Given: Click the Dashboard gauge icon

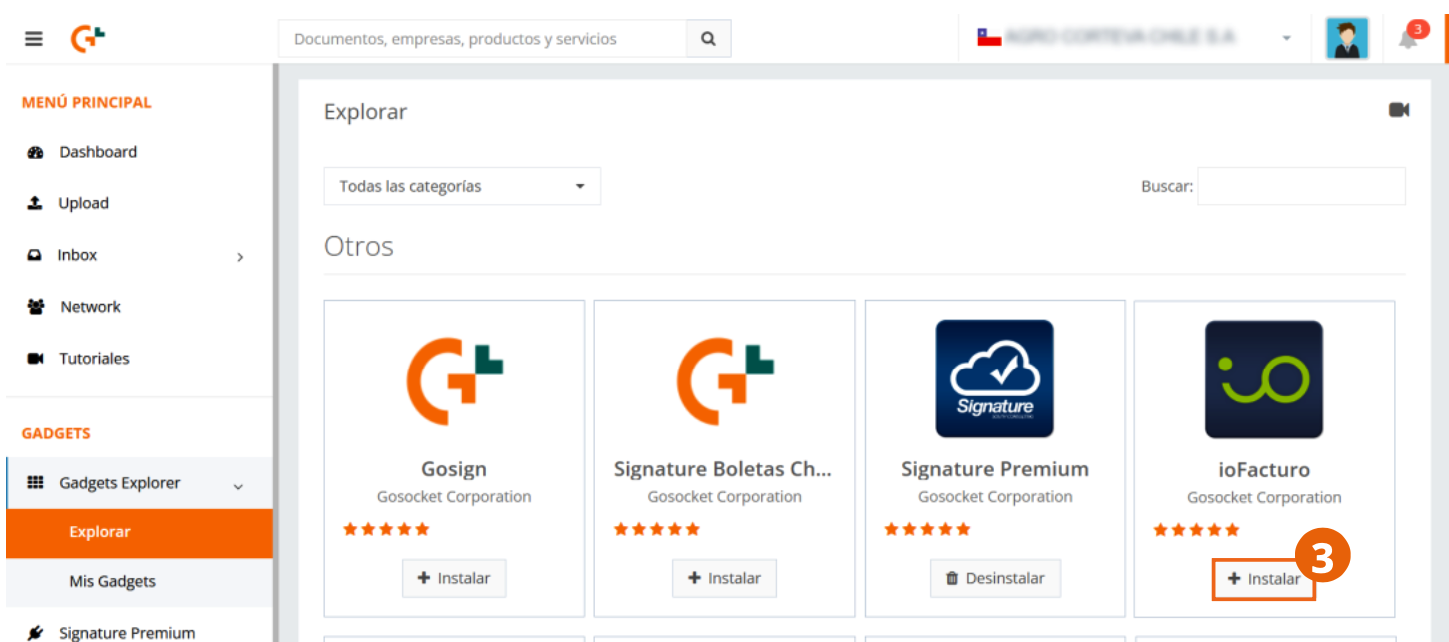Looking at the screenshot, I should [x=36, y=152].
